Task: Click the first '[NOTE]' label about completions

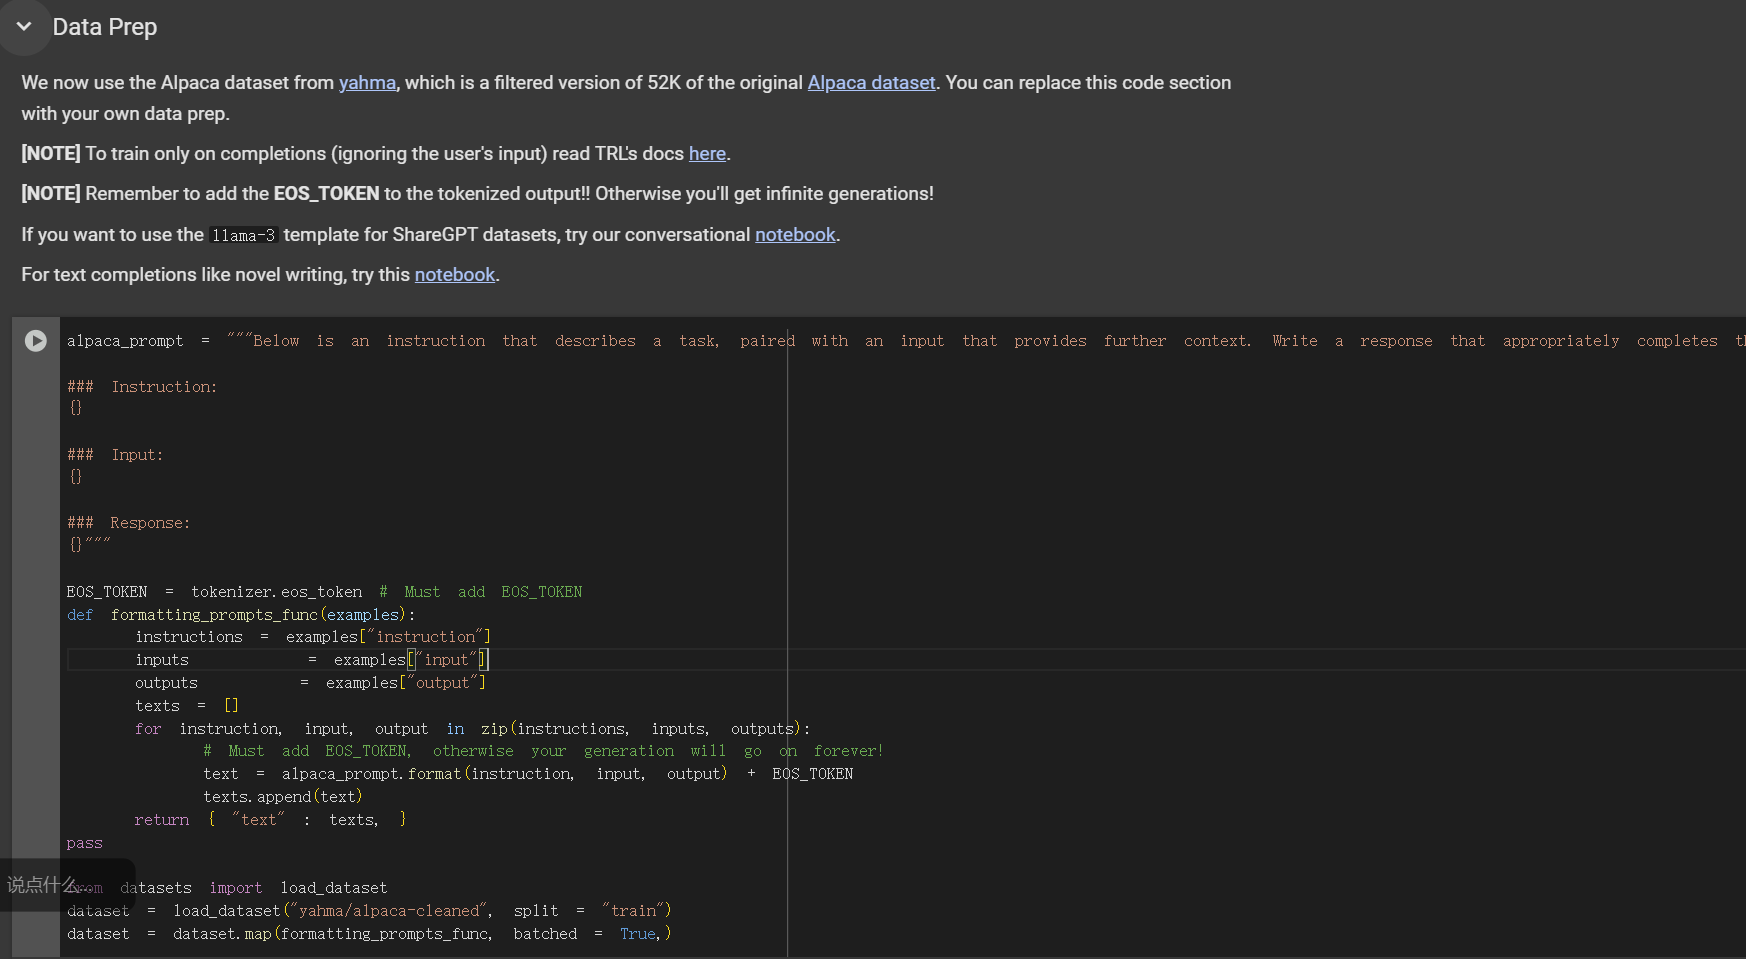Action: pos(51,154)
